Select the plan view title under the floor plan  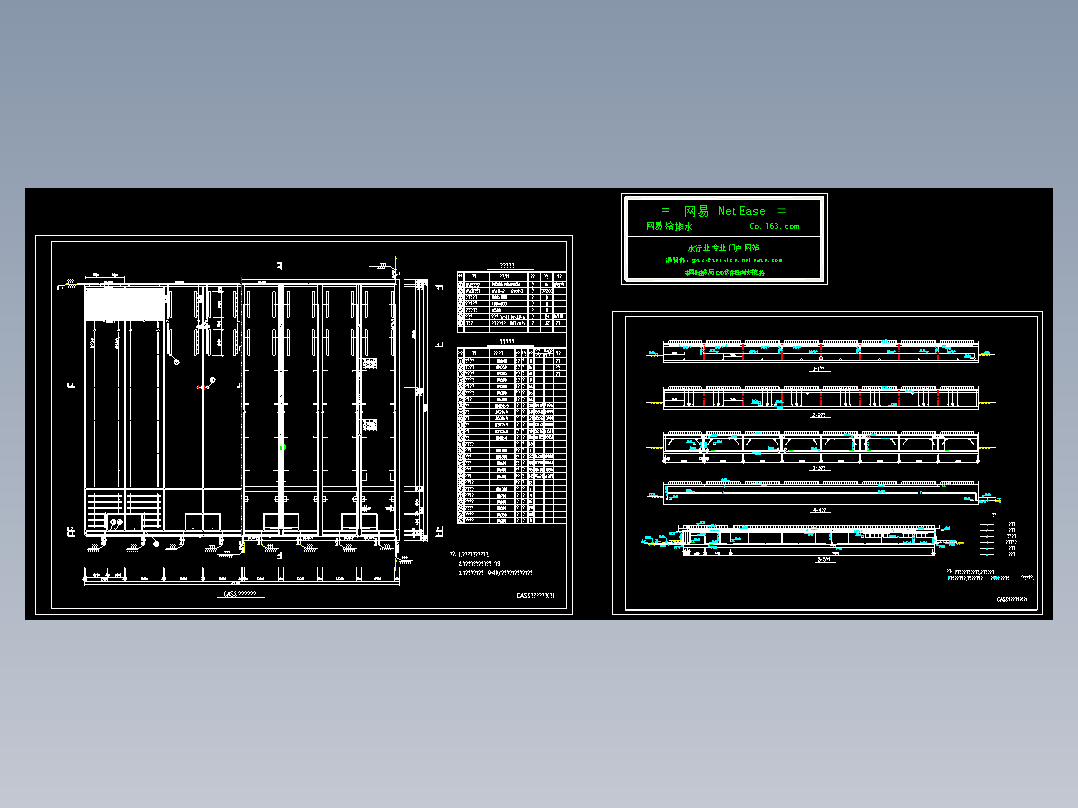[x=241, y=593]
